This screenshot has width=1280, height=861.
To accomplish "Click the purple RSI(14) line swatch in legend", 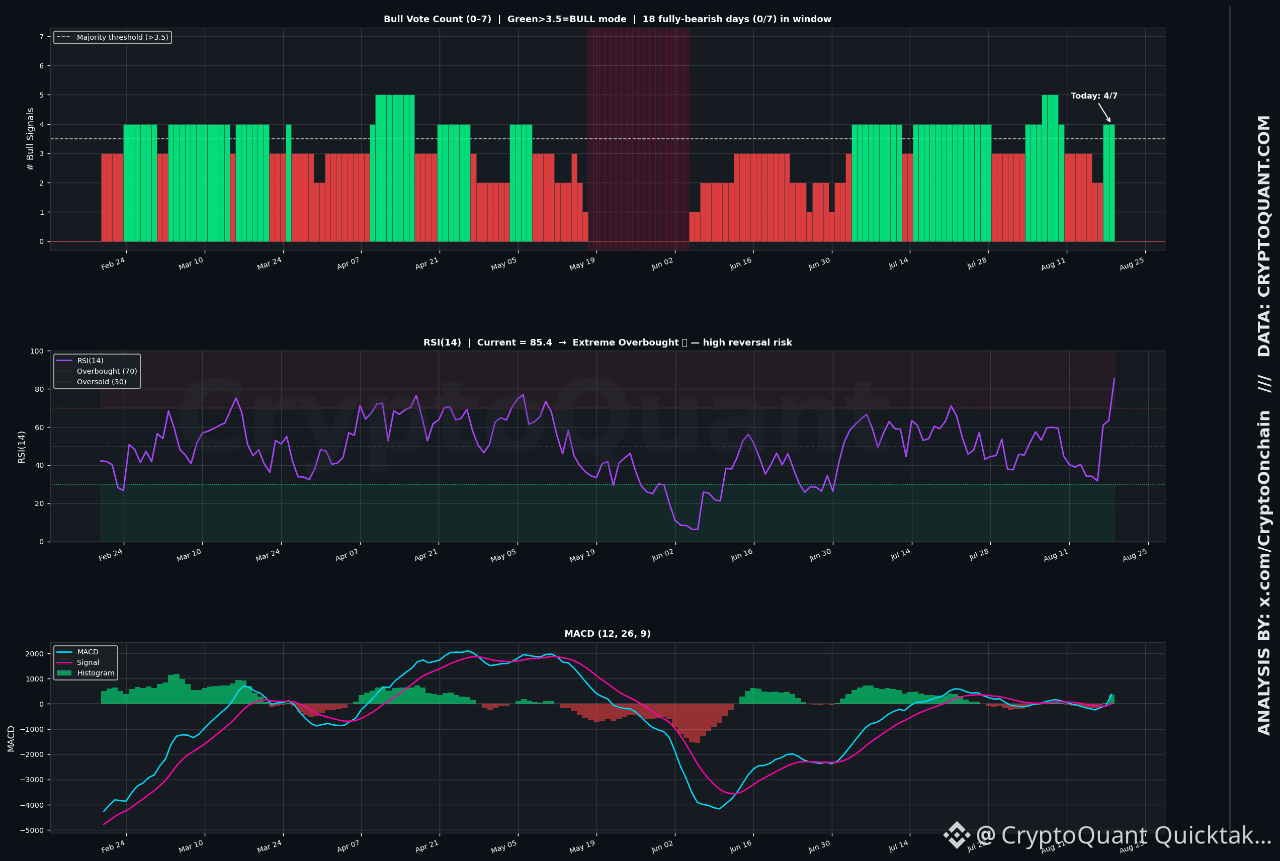I will pos(66,360).
